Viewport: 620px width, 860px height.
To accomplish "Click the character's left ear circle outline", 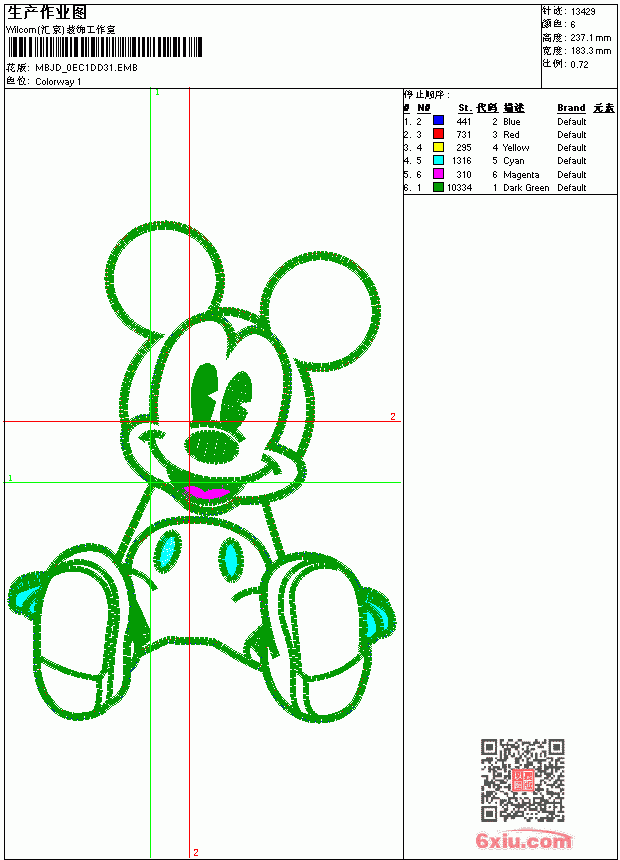I will tap(165, 278).
